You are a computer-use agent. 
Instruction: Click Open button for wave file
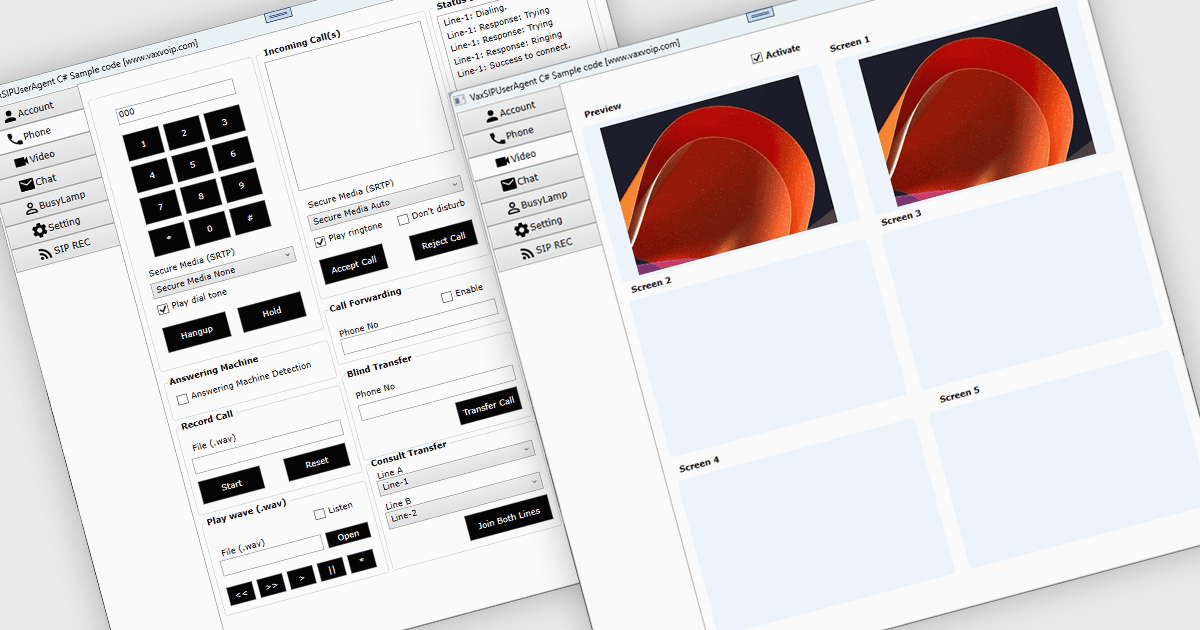pyautogui.click(x=348, y=535)
